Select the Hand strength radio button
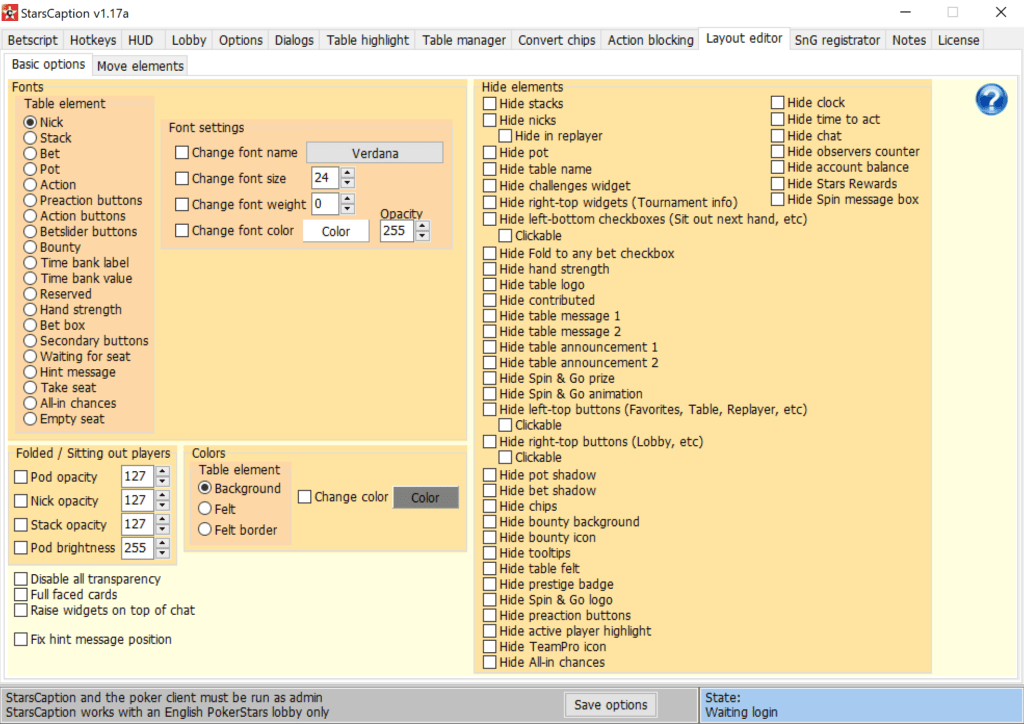Image resolution: width=1024 pixels, height=724 pixels. [x=30, y=309]
